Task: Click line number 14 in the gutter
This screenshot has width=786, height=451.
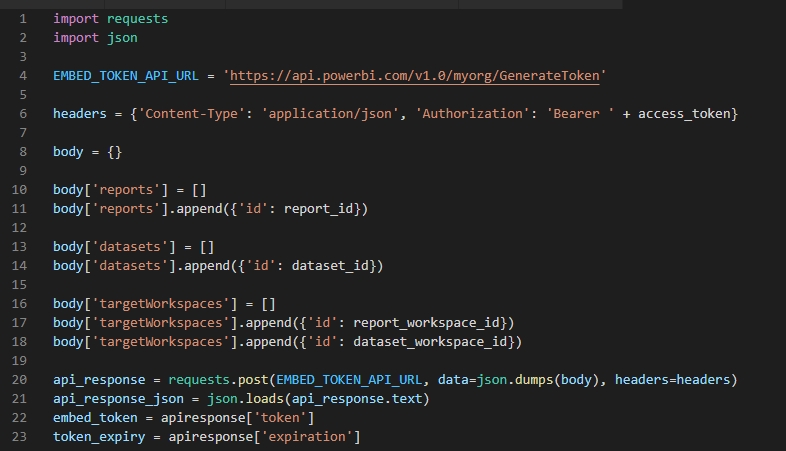Action: pos(20,266)
